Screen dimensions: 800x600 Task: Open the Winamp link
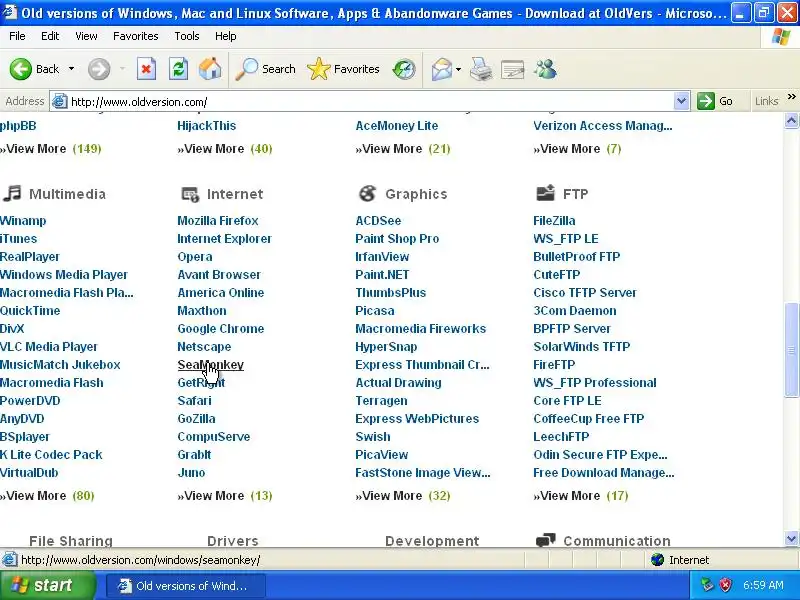click(23, 221)
